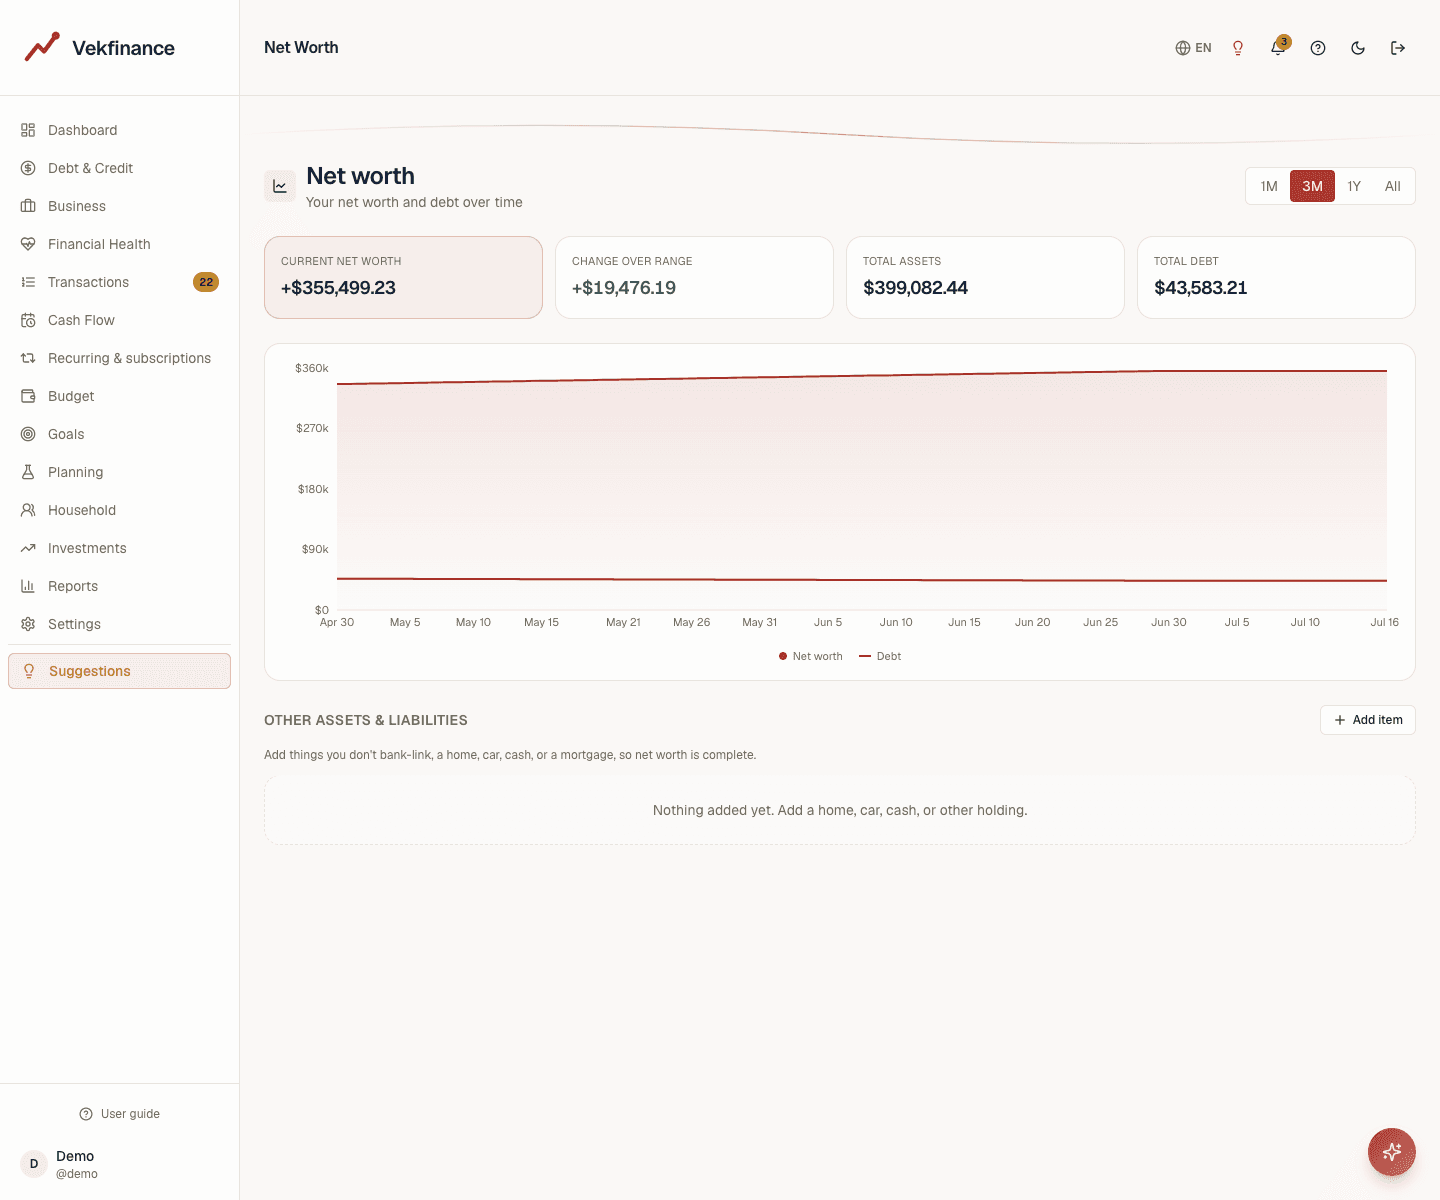Click the Vekfinance brand name
Viewport: 1440px width, 1200px height.
[123, 48]
